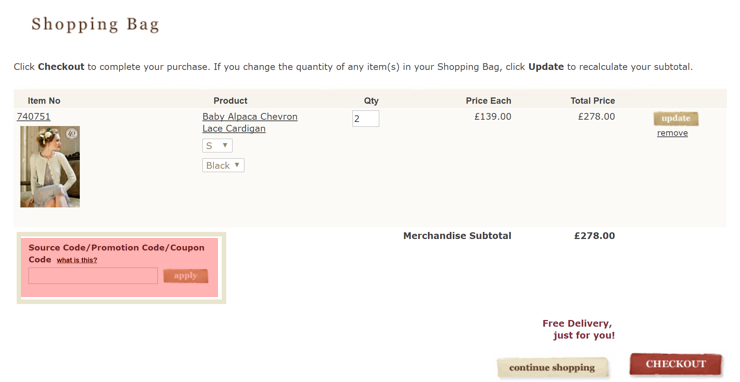This screenshot has width=740, height=382.
Task: Expand the size S dropdown
Action: 217,145
